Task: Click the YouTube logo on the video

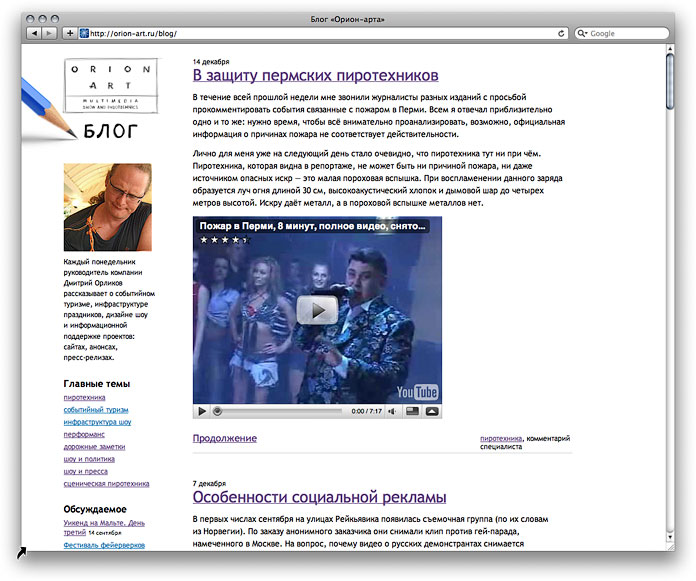Action: 418,392
